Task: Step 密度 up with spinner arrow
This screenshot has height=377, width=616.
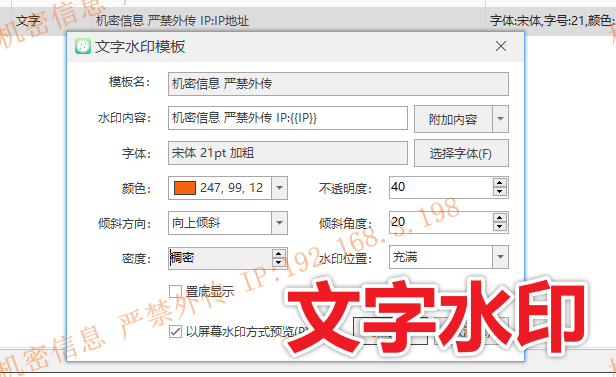Action: point(279,254)
